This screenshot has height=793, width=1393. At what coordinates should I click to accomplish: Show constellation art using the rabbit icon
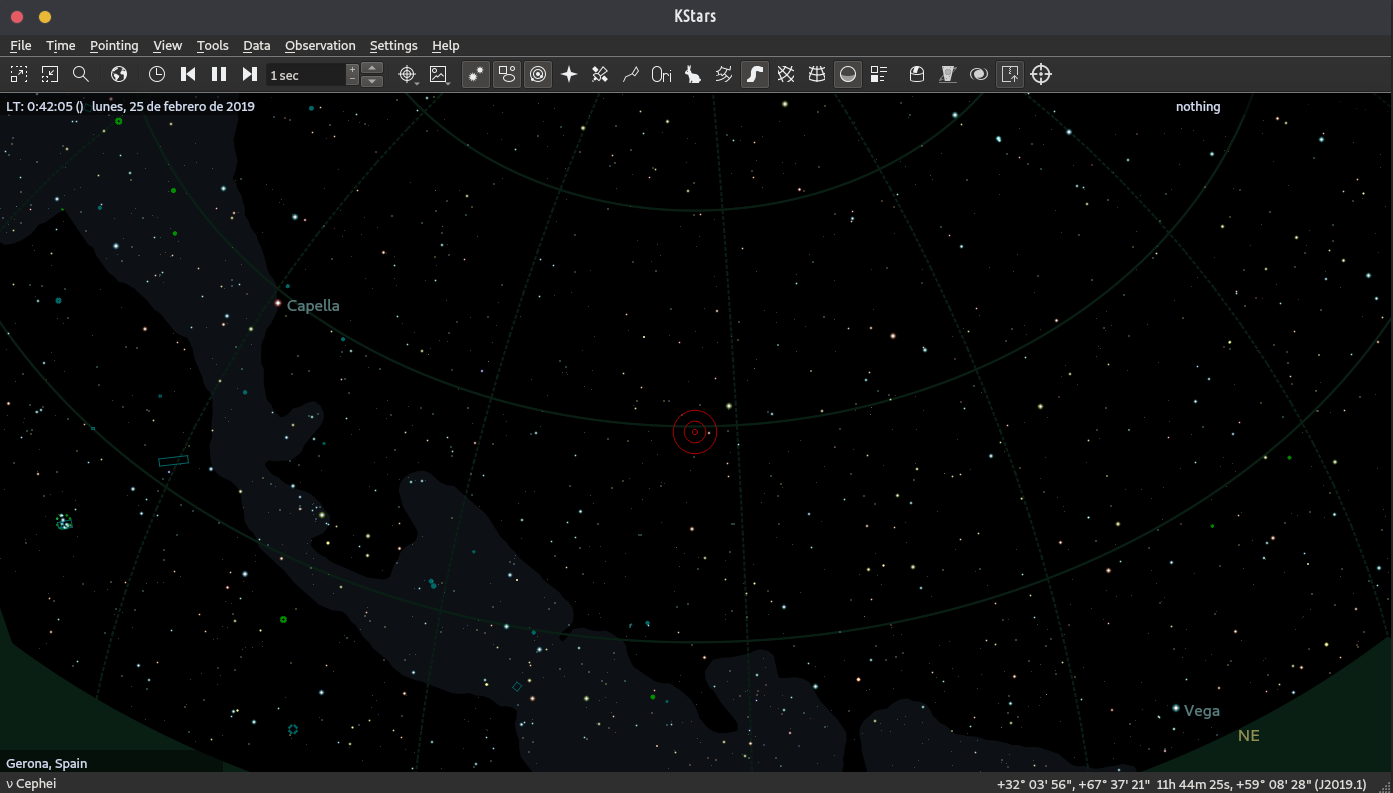(692, 74)
